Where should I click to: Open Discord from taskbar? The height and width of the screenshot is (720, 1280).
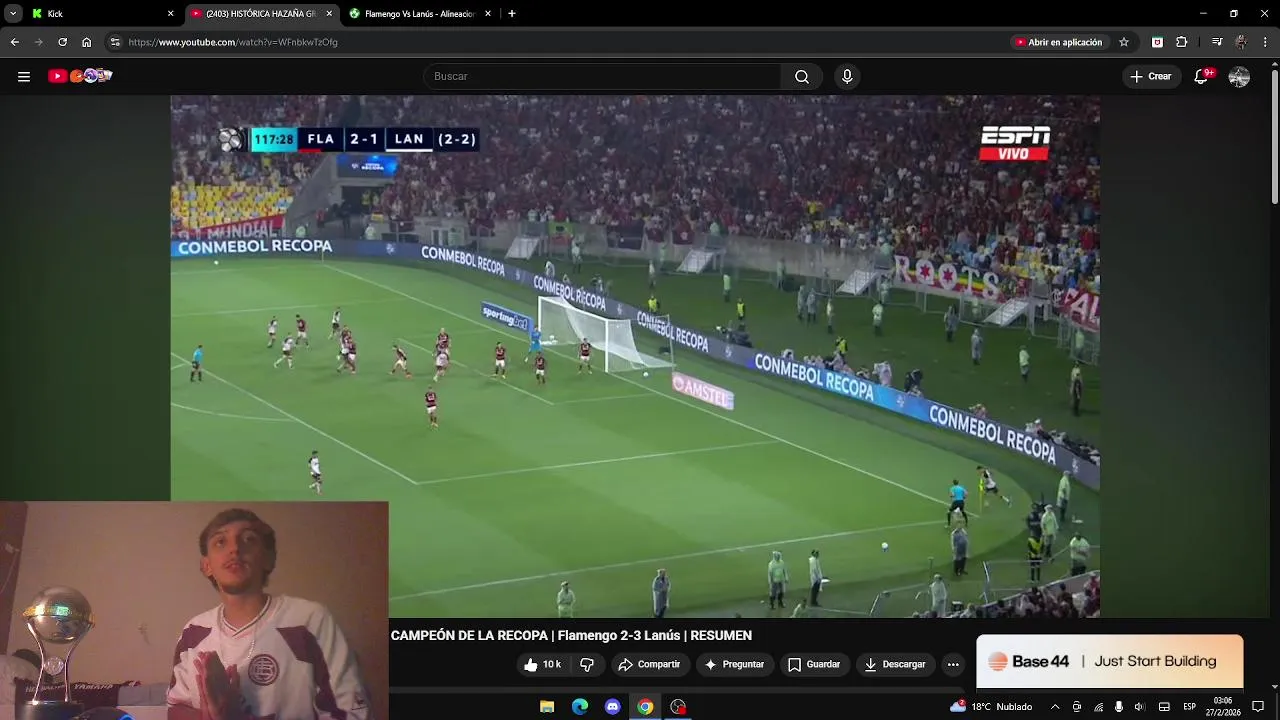tap(613, 706)
